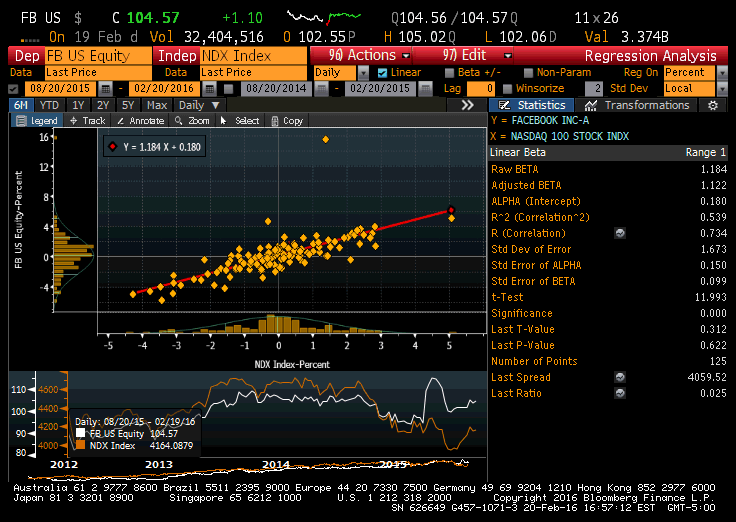Screen dimensions: 736x522
Task: Click the Number of Points label
Action: click(534, 361)
